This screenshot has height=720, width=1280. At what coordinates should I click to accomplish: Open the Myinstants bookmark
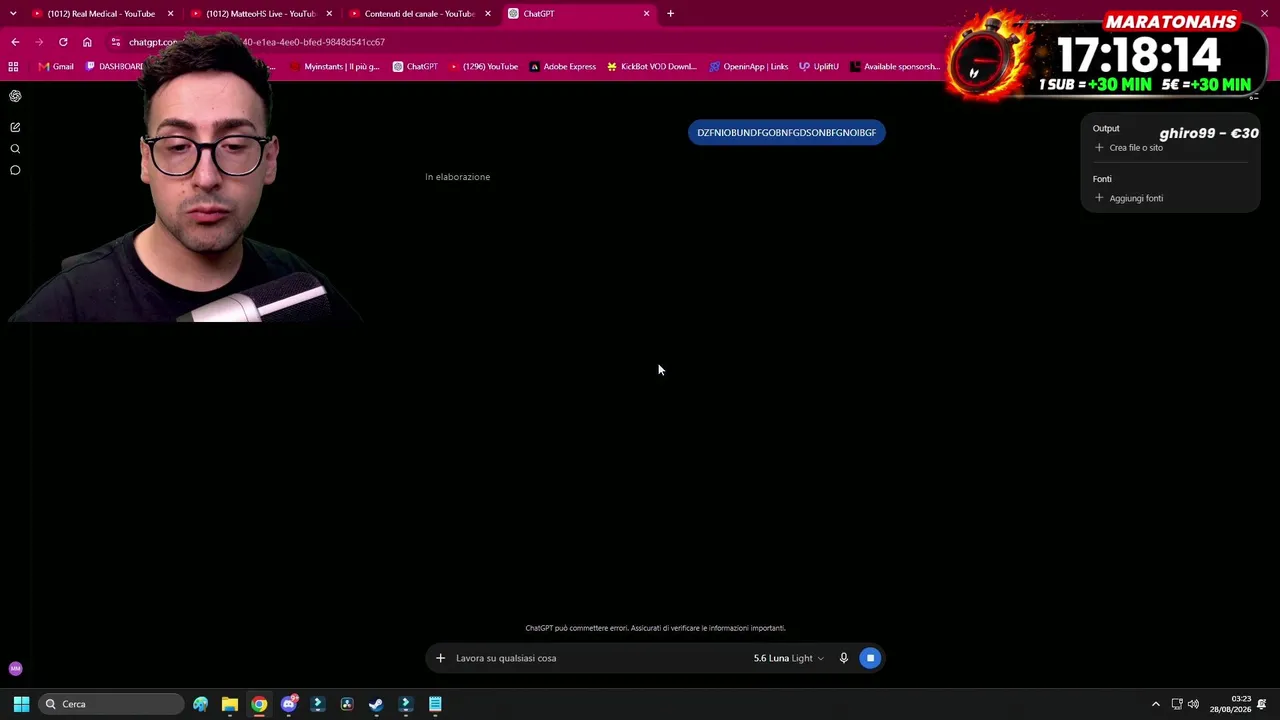click(x=335, y=67)
